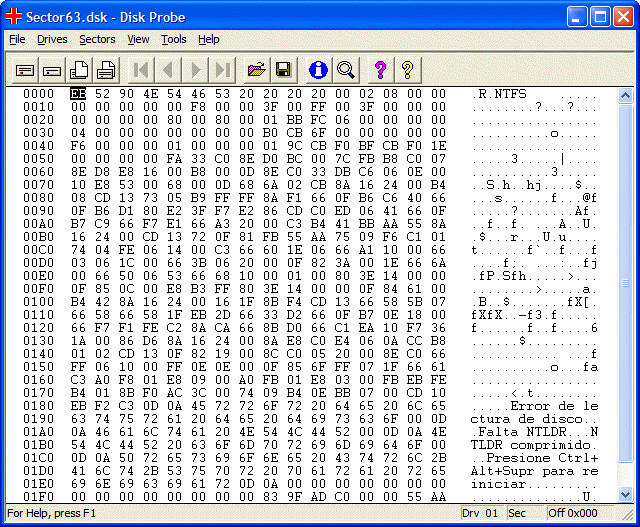Click the ASCII text 'Error de le'

point(554,406)
